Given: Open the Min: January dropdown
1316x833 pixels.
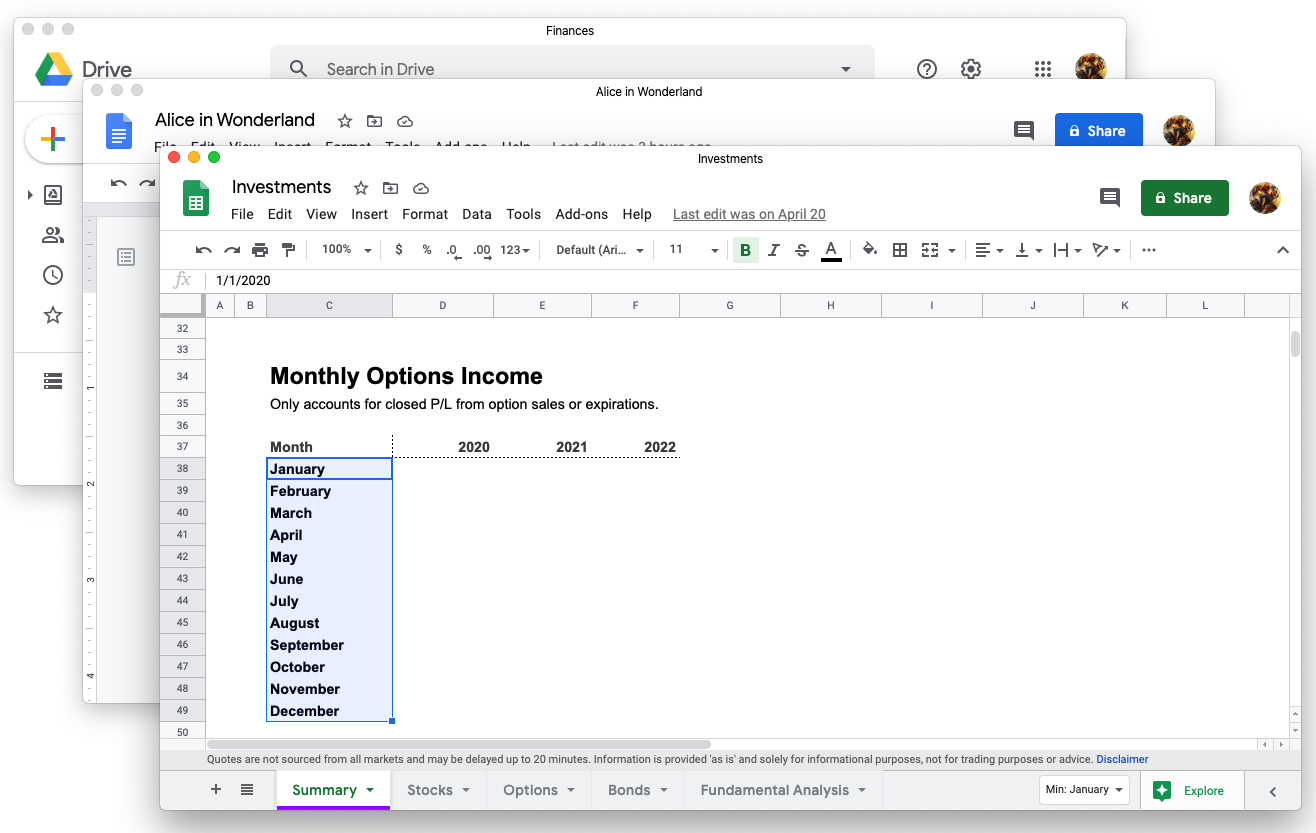Looking at the screenshot, I should coord(1084,790).
